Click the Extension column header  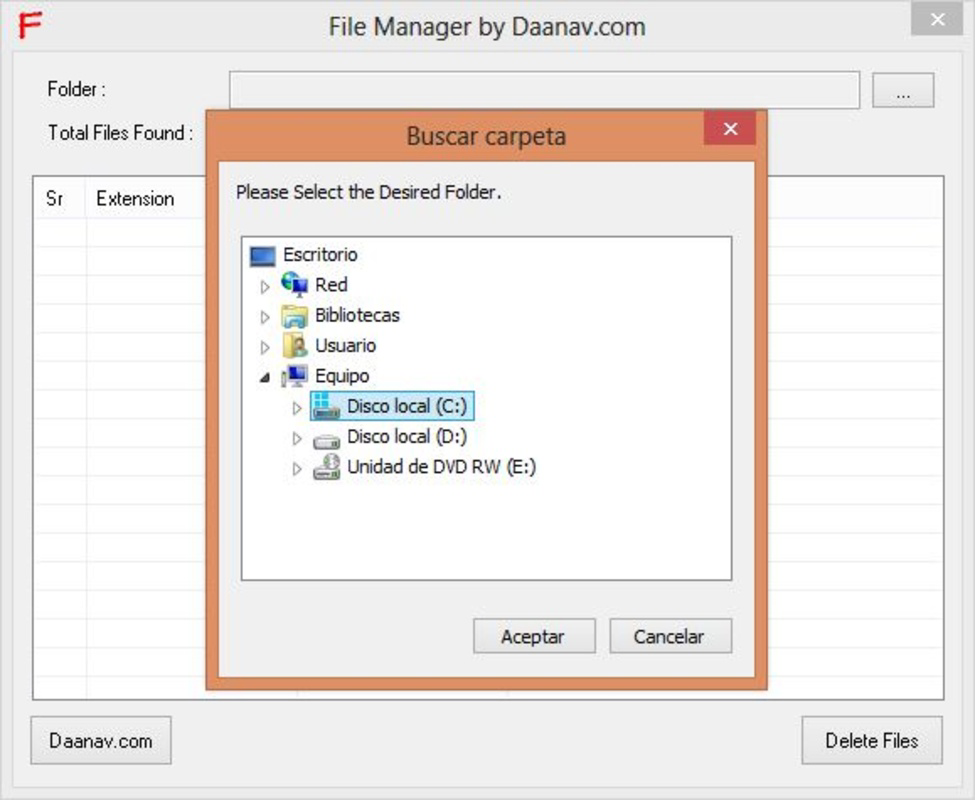click(146, 198)
